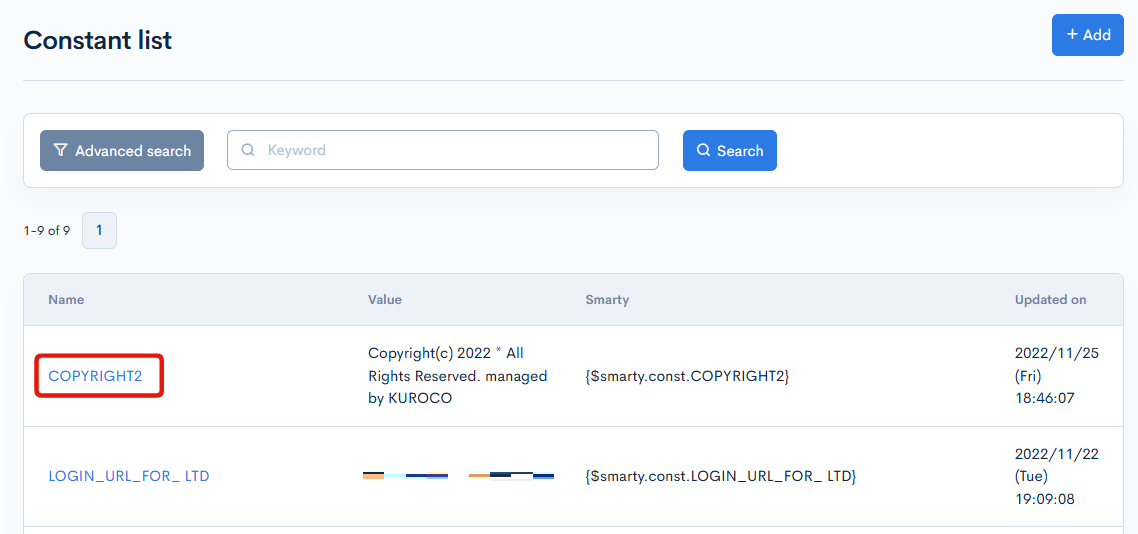Click the magnifier icon inside the Keyword field
1138x534 pixels.
tap(248, 150)
